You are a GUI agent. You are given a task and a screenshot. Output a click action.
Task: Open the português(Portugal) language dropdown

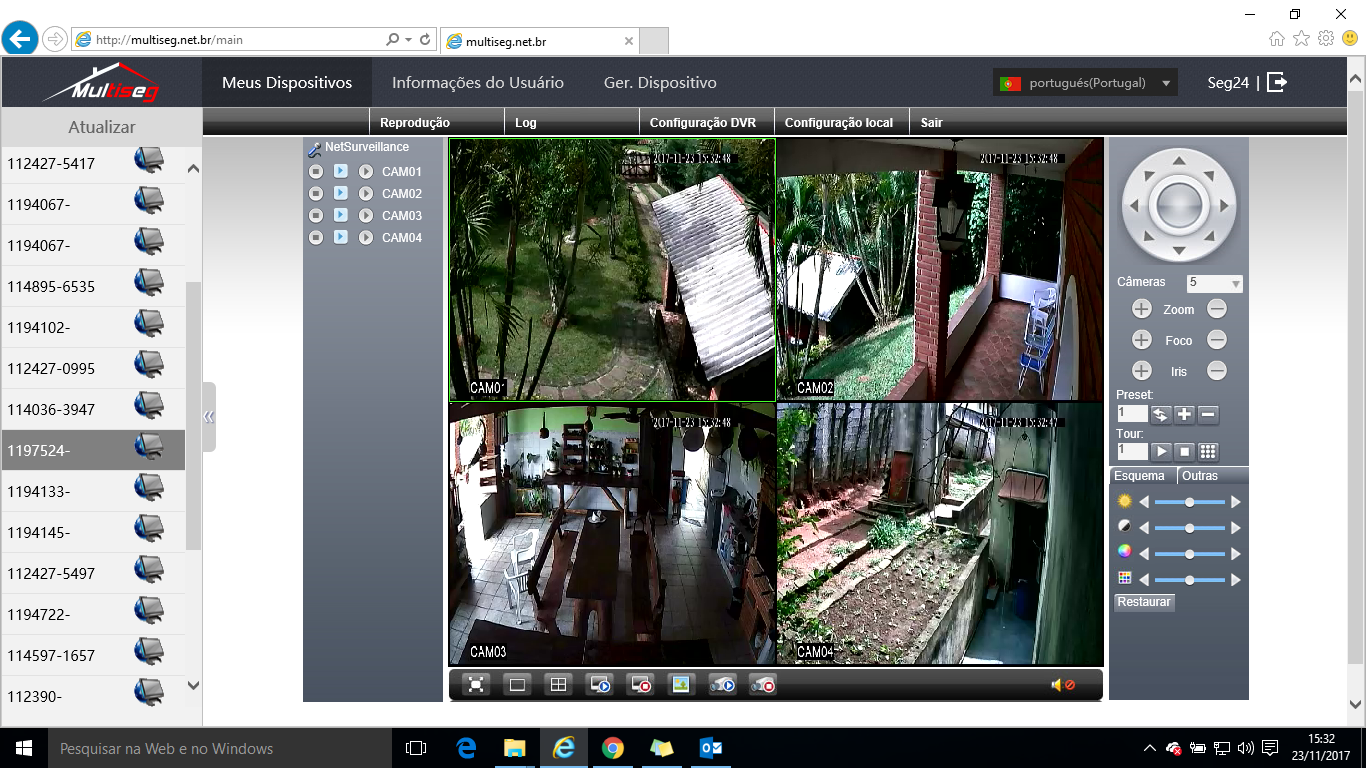tap(1085, 83)
